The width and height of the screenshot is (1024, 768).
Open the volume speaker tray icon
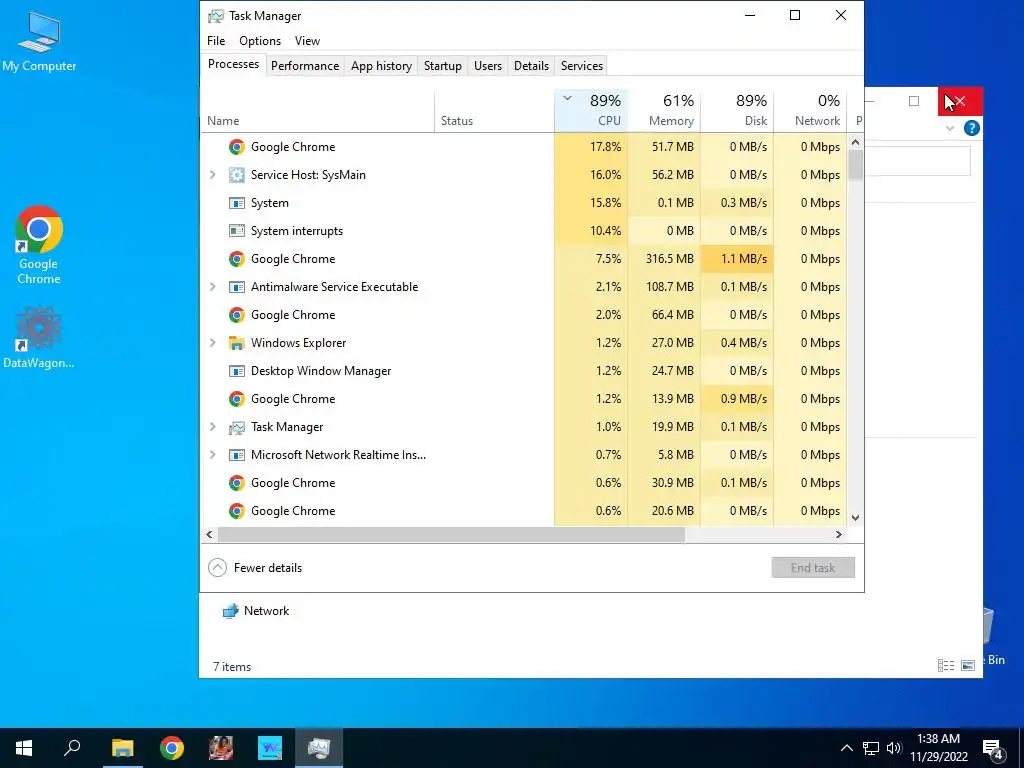tap(893, 748)
